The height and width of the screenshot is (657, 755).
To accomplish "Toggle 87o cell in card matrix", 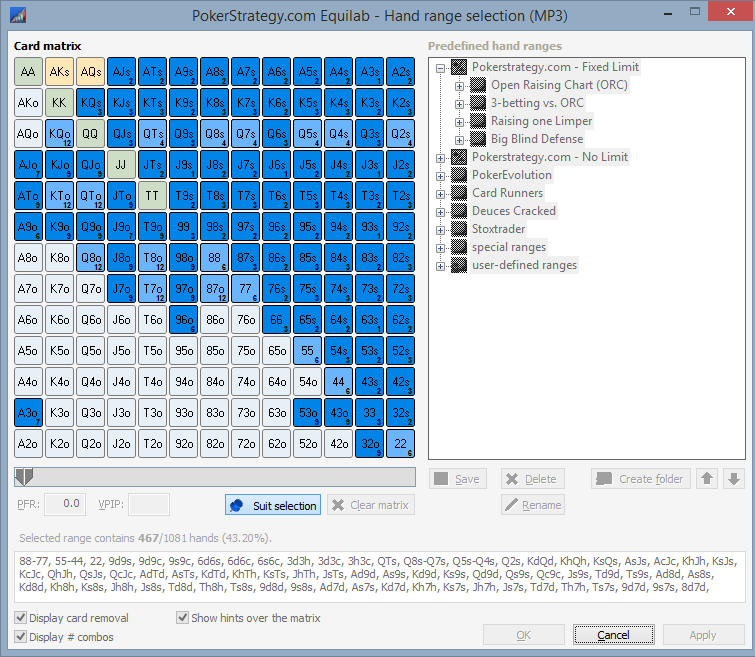I will click(215, 289).
